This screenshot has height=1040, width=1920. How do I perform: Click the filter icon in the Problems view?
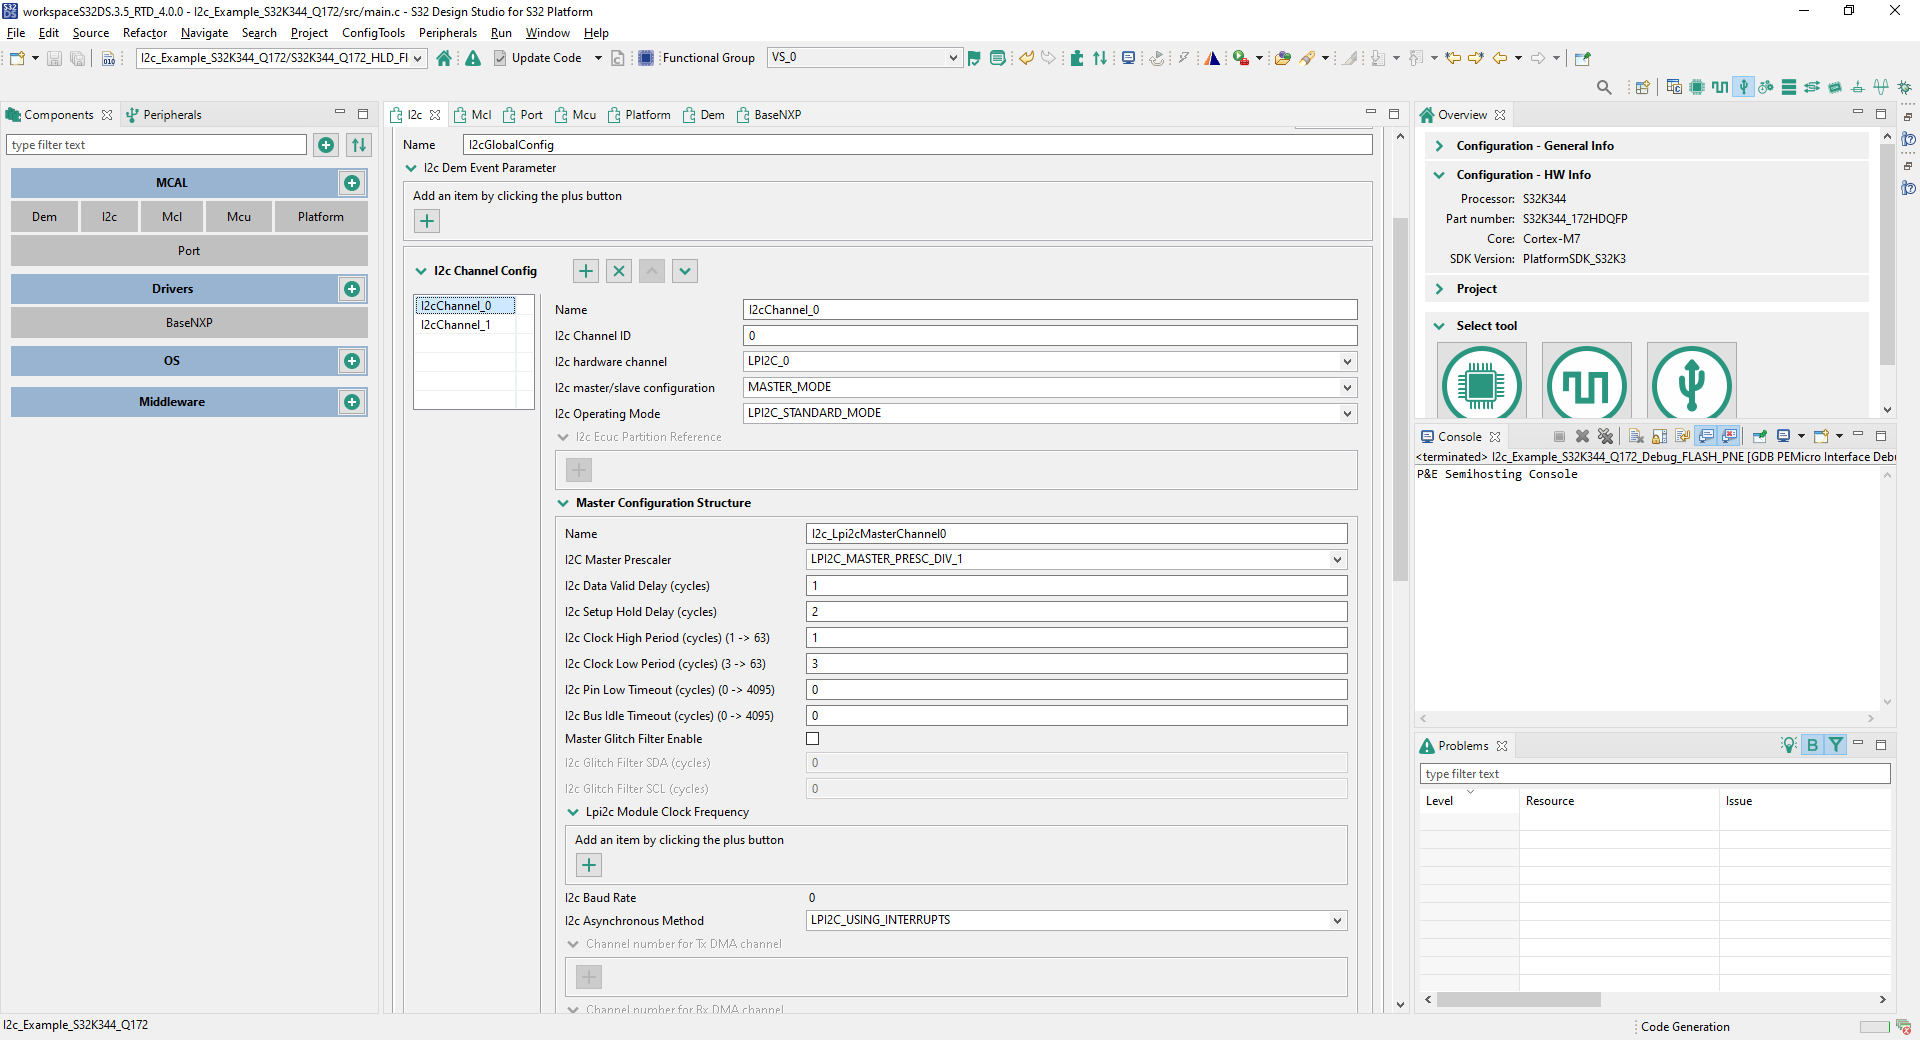pyautogui.click(x=1836, y=745)
